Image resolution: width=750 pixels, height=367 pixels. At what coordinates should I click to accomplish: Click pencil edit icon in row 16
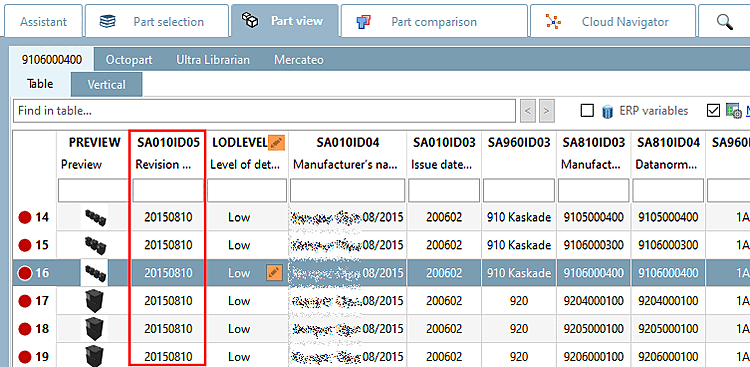coord(274,273)
